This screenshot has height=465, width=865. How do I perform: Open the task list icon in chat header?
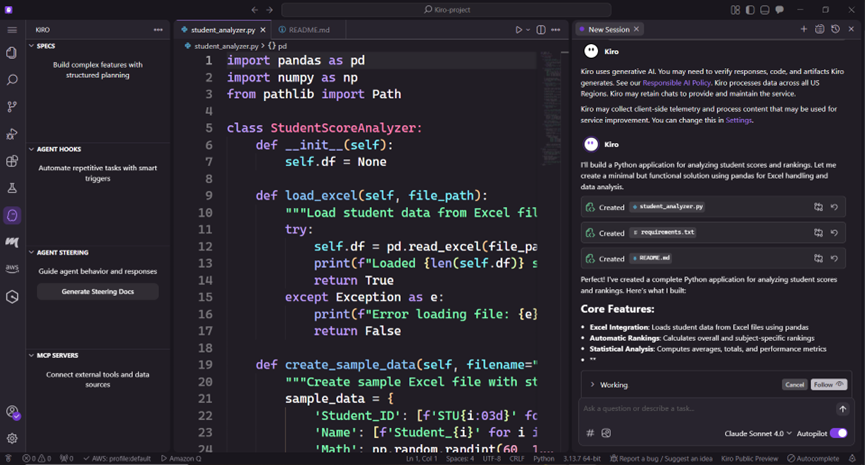[820, 29]
